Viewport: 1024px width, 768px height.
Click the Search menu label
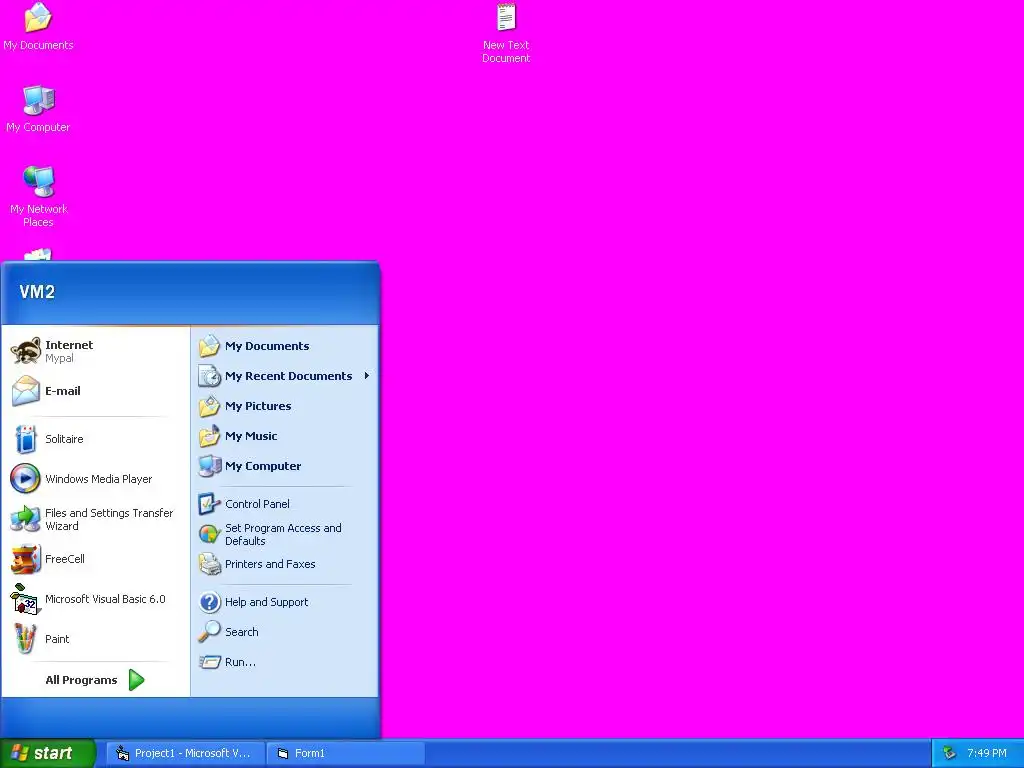tap(242, 632)
